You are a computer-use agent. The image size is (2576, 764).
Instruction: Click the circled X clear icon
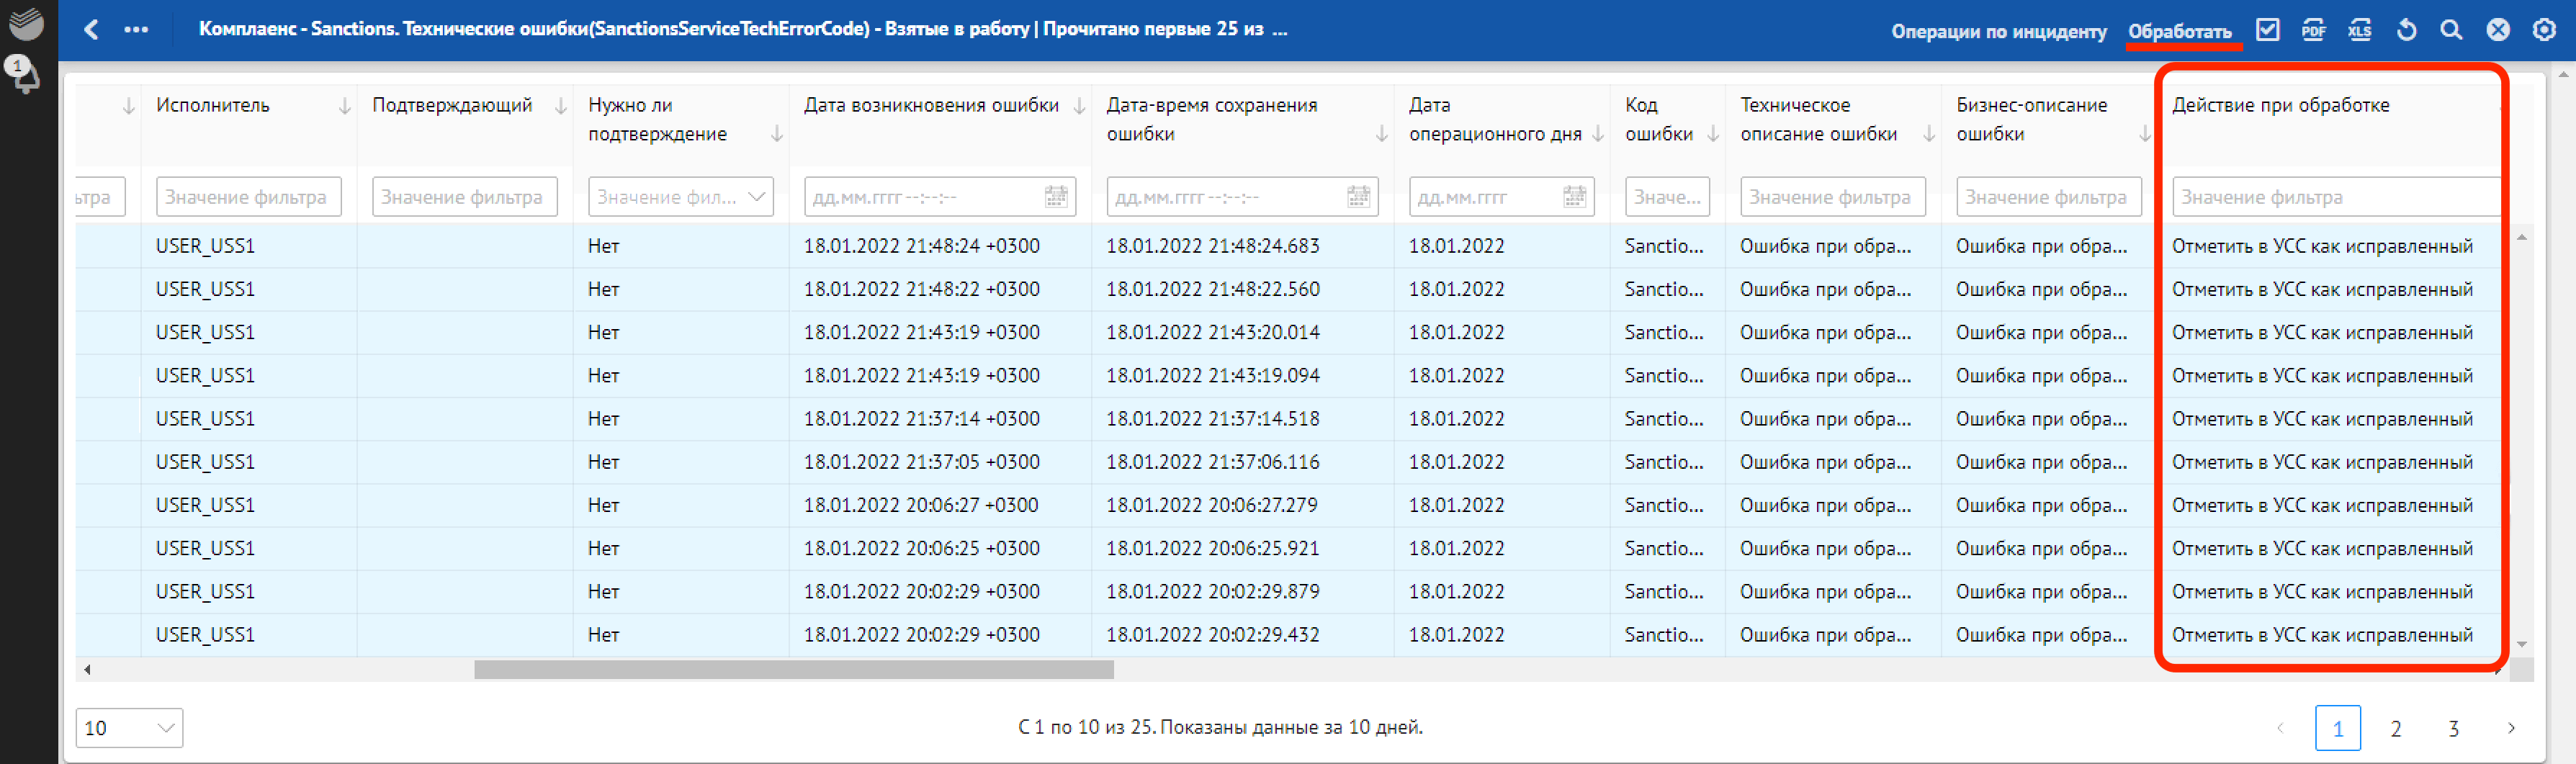point(2498,30)
